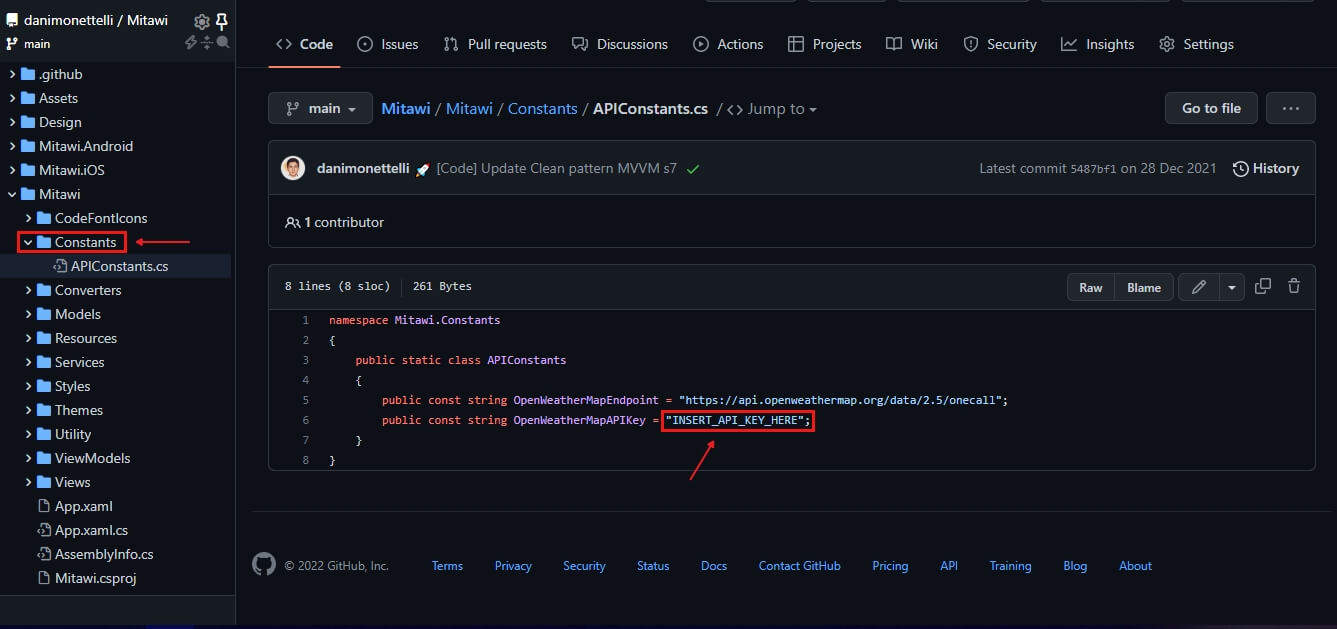Image resolution: width=1337 pixels, height=629 pixels.
Task: Switch to the Code tab
Action: [304, 44]
